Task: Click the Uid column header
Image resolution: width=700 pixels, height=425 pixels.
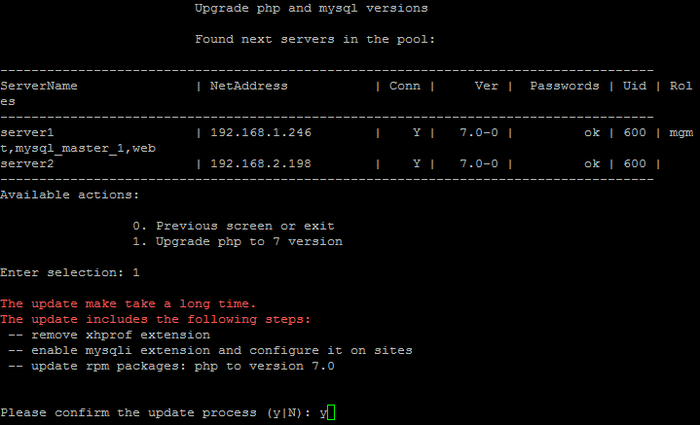Action: tap(634, 86)
